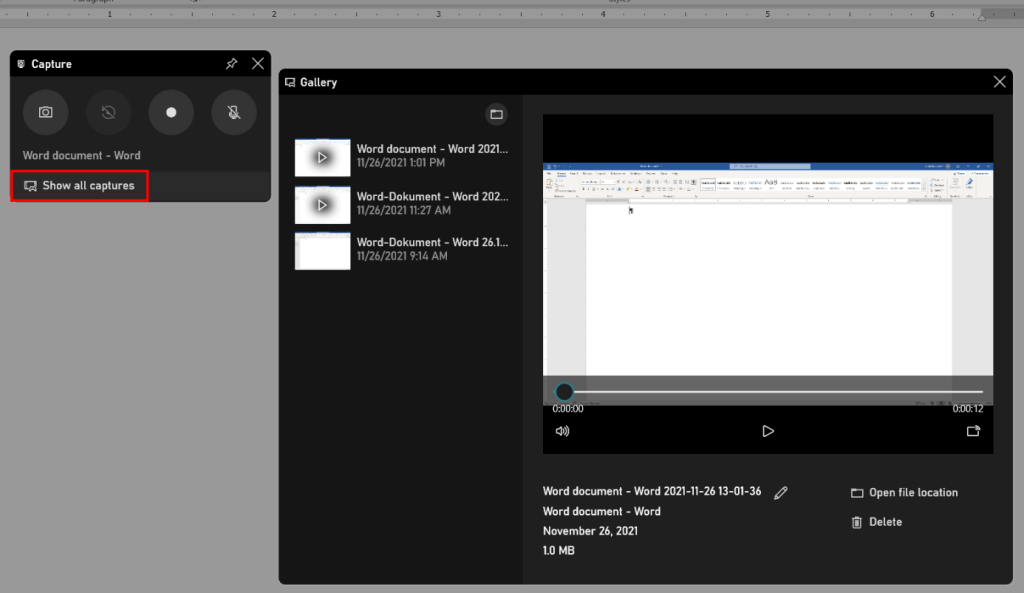
Task: Play the Word document recording
Action: pyautogui.click(x=768, y=431)
